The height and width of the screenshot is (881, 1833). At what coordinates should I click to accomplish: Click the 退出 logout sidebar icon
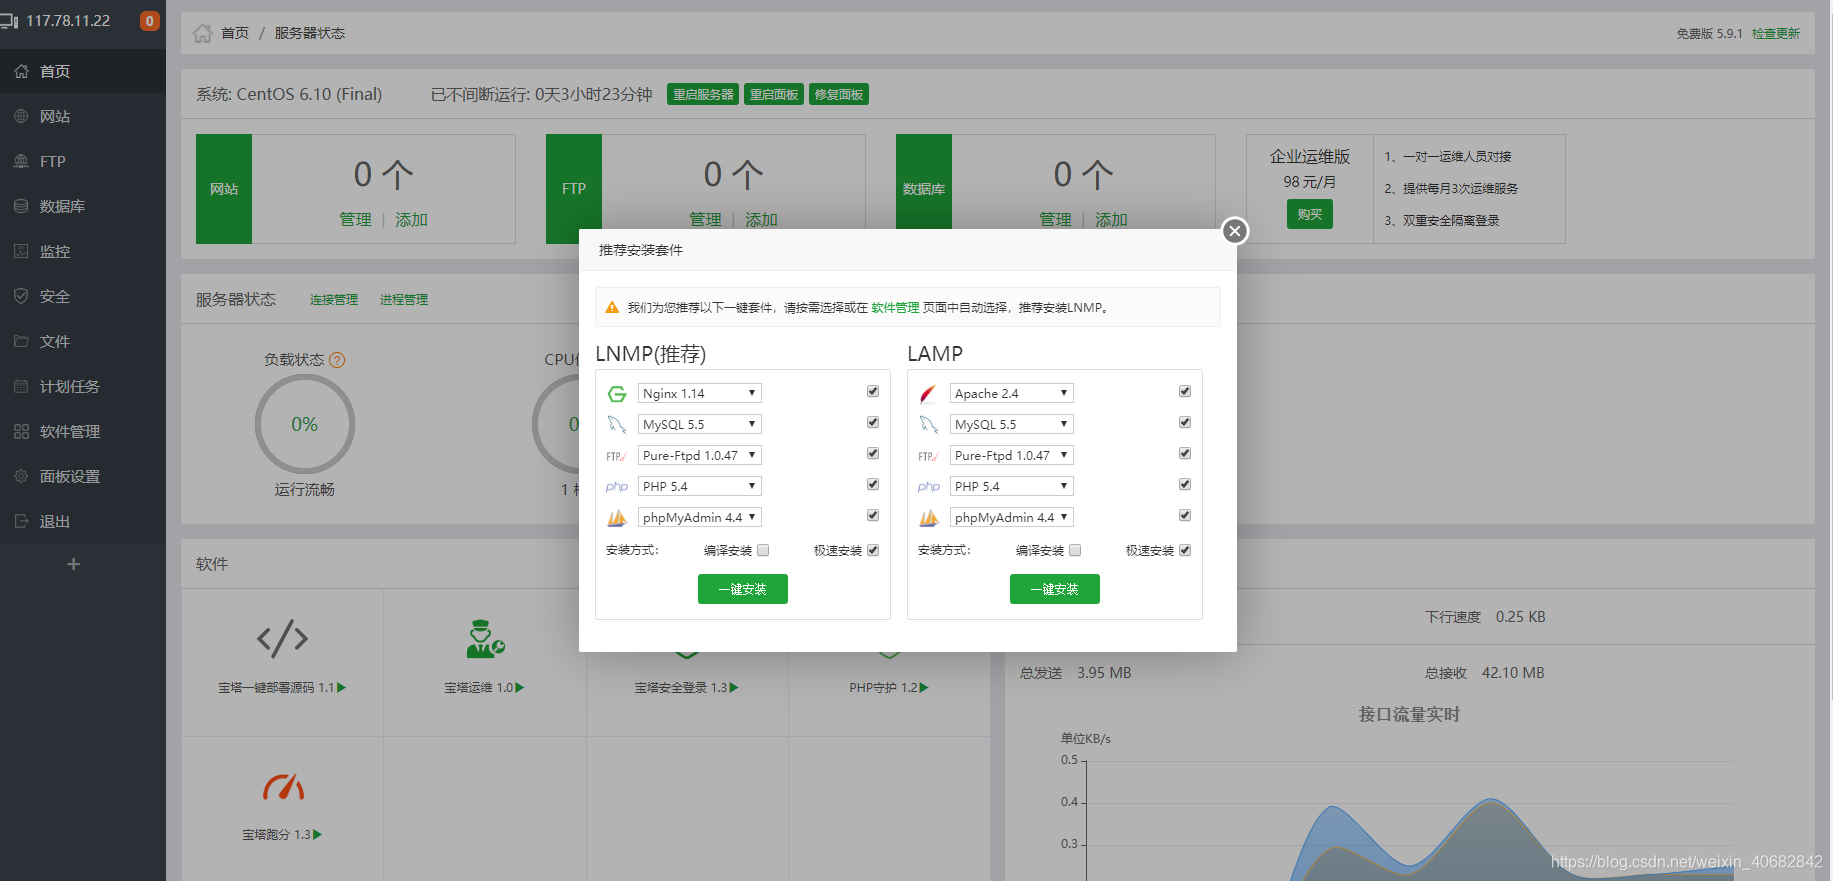[21, 521]
